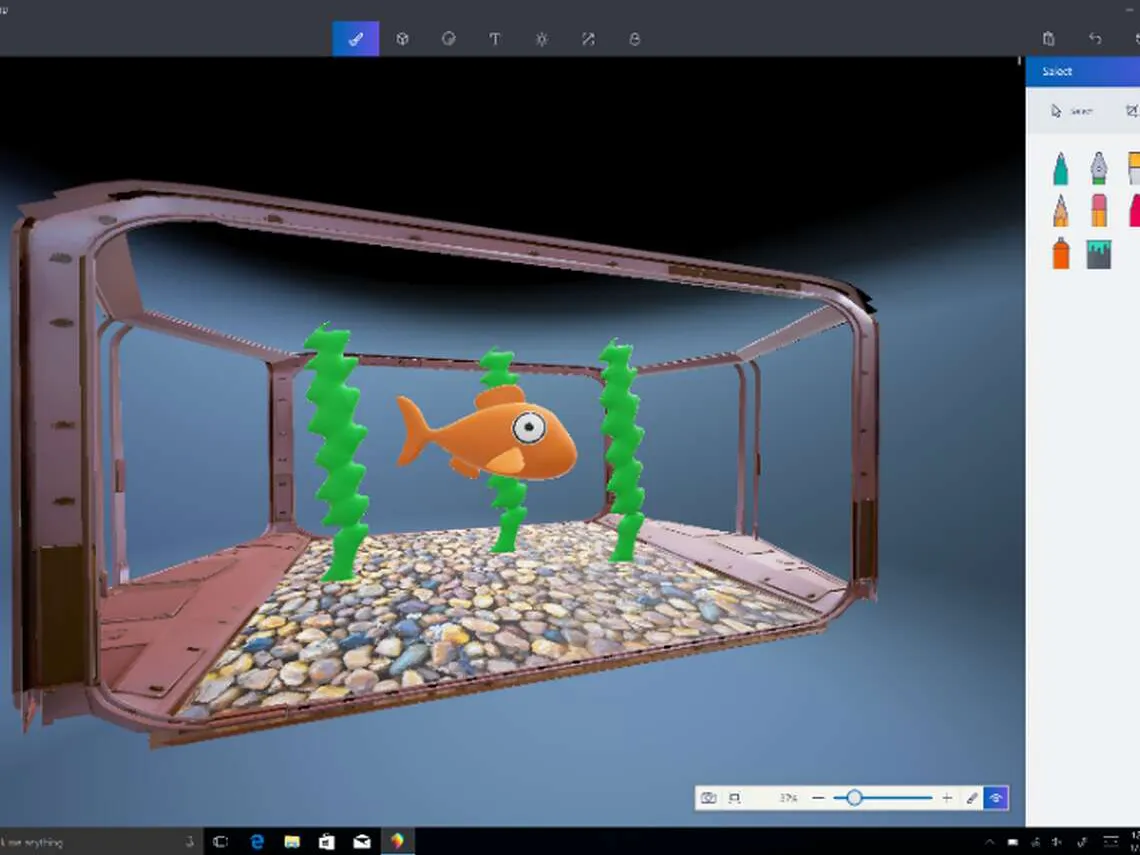Open the Stickers tool
This screenshot has height=855, width=1140.
click(448, 39)
